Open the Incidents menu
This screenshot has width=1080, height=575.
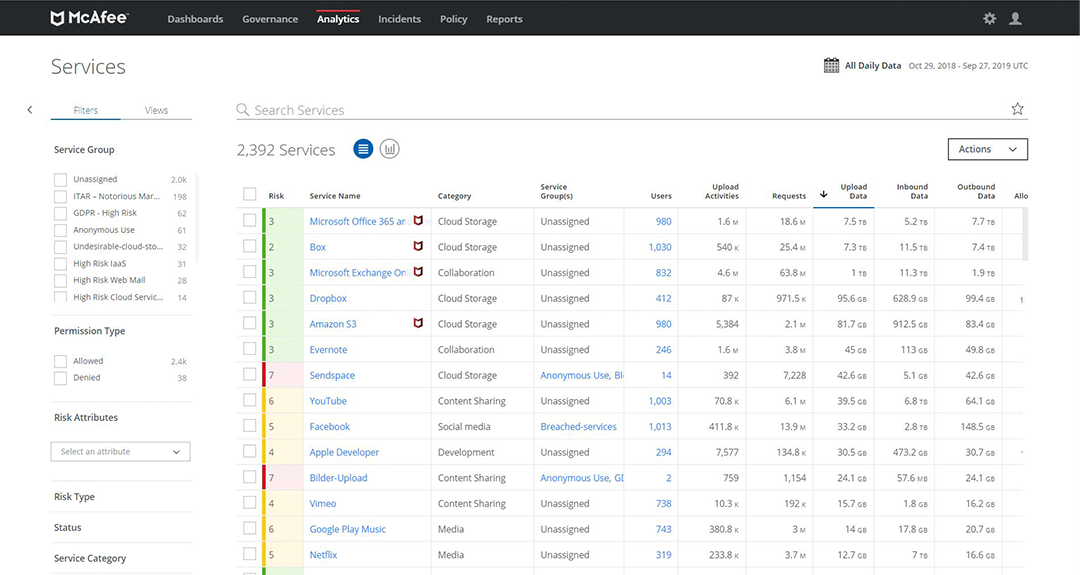pos(399,19)
